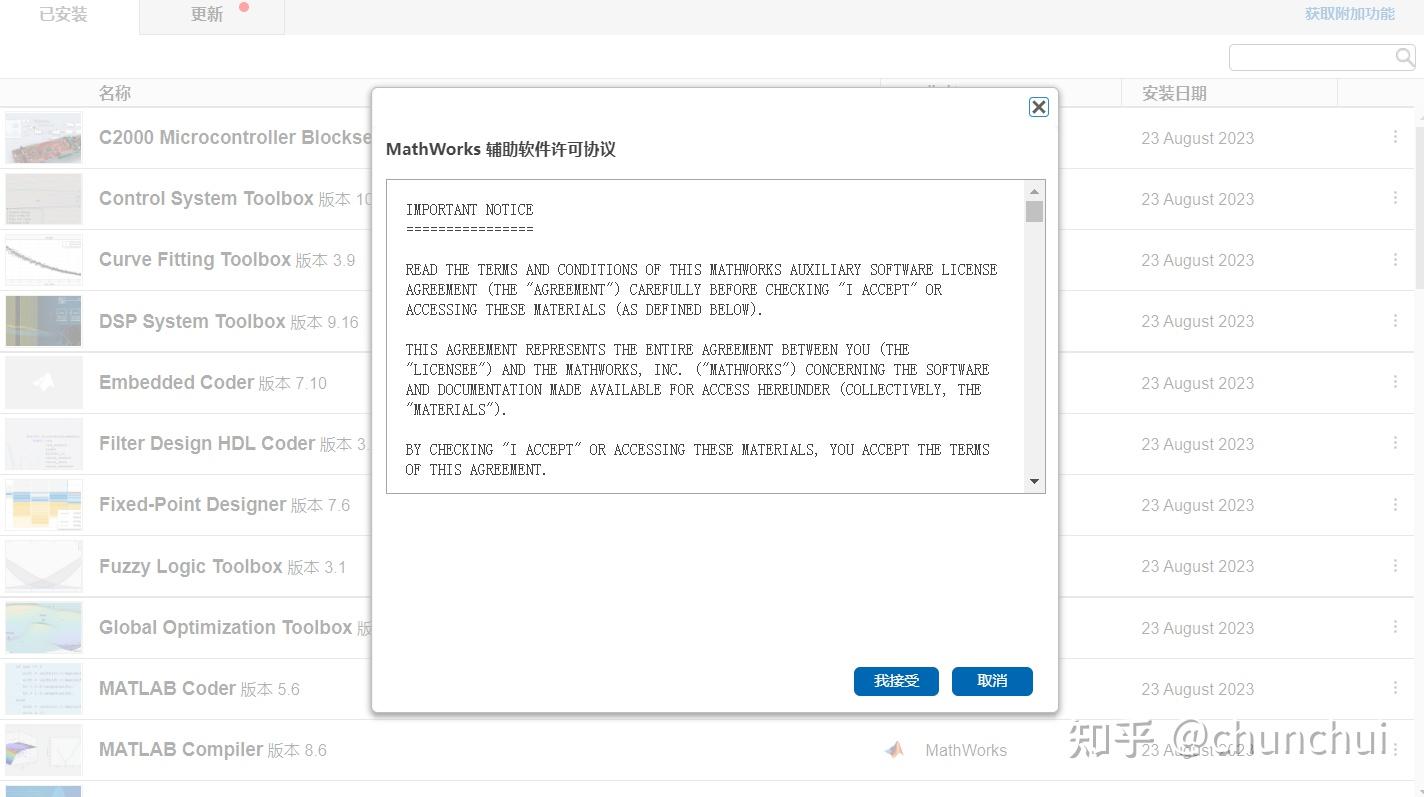Switch to the 更新 tab
This screenshot has width=1424, height=797.
[x=206, y=14]
